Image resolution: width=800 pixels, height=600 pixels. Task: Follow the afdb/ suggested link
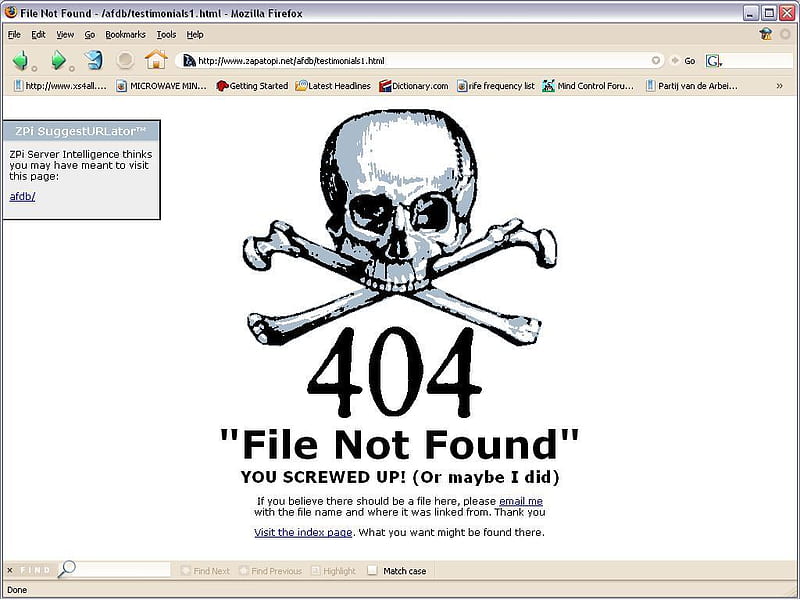click(22, 196)
